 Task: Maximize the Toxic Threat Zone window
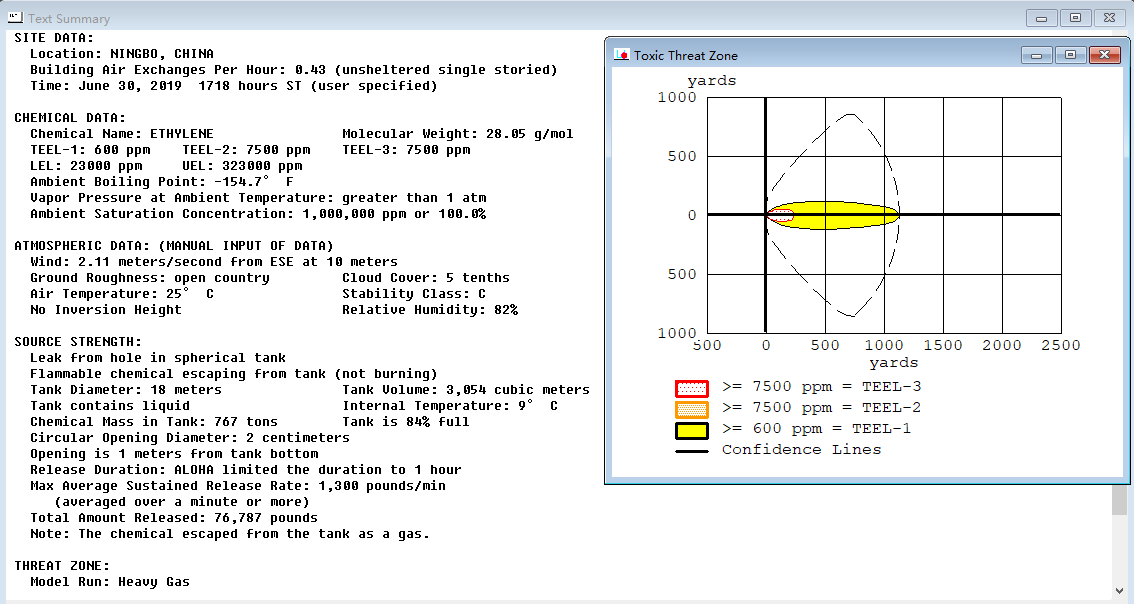point(1070,55)
